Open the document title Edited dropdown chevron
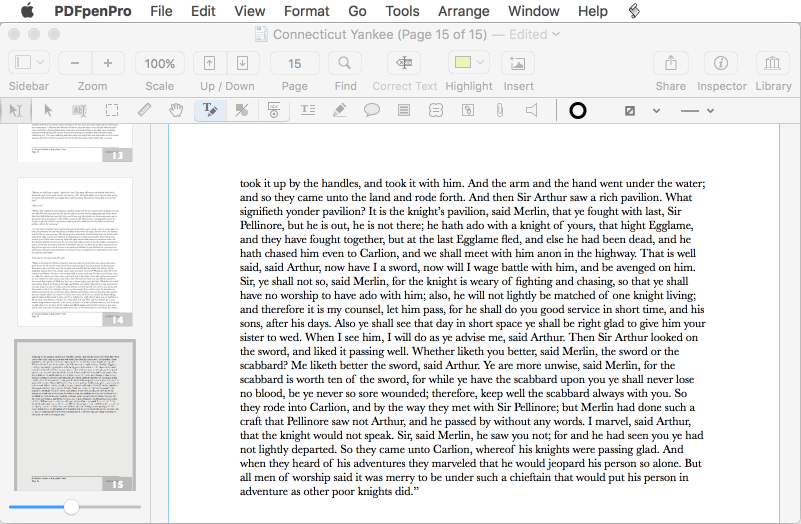This screenshot has height=524, width=801. (556, 34)
